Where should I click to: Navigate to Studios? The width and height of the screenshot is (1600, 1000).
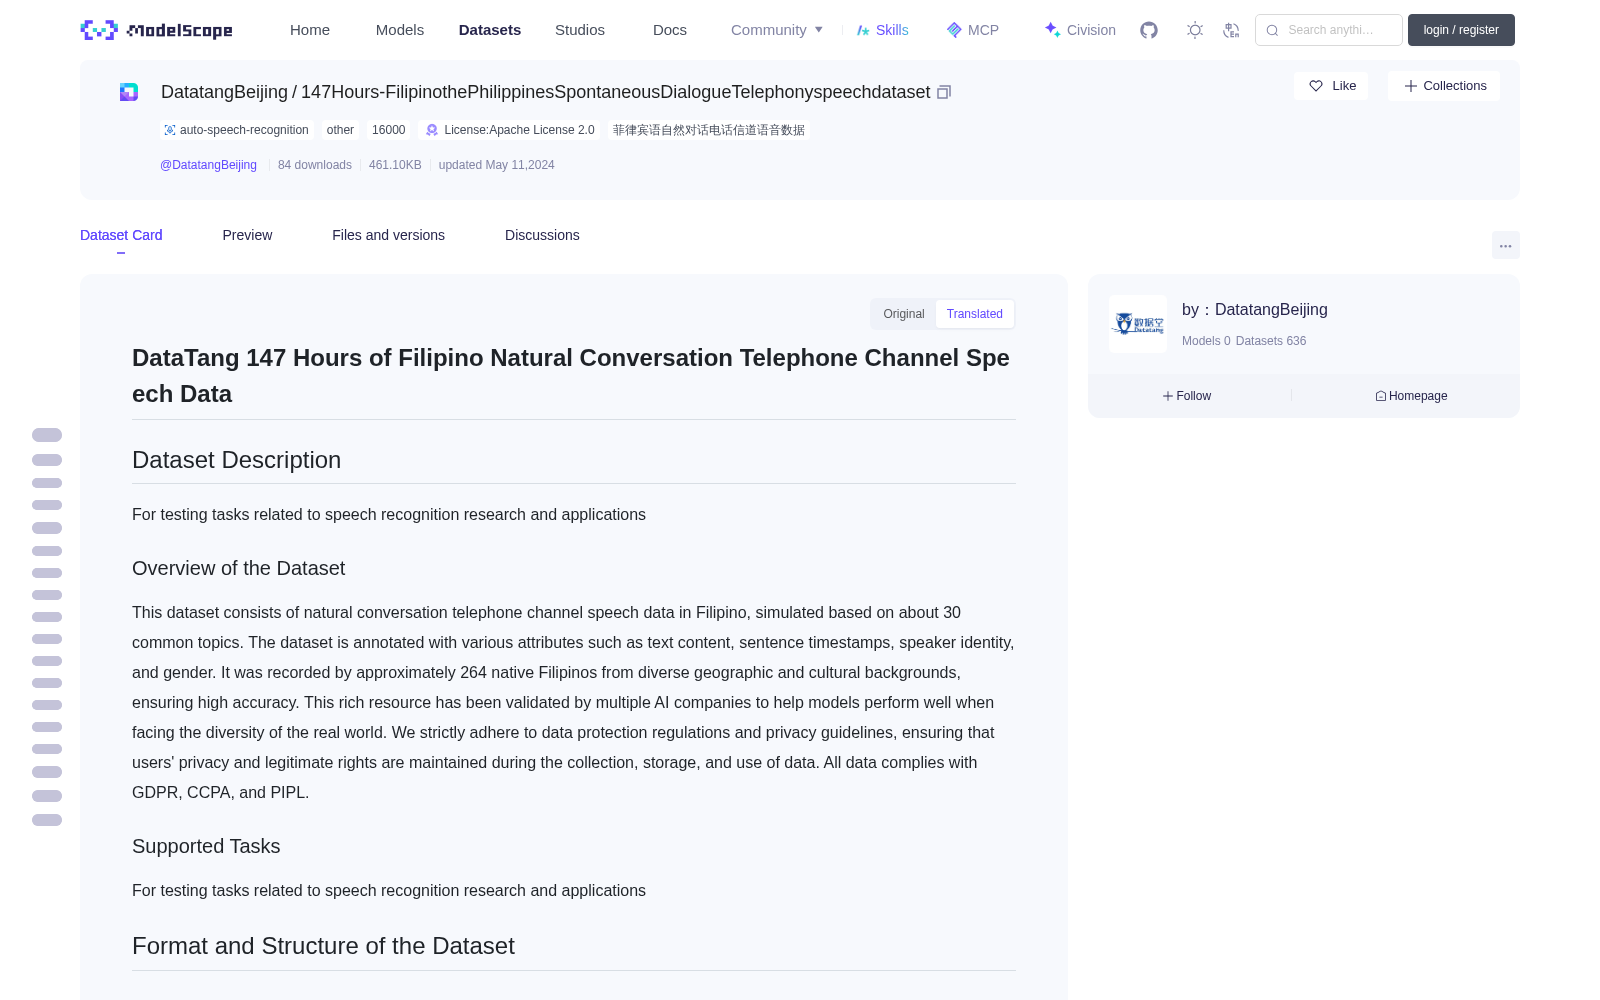[580, 30]
